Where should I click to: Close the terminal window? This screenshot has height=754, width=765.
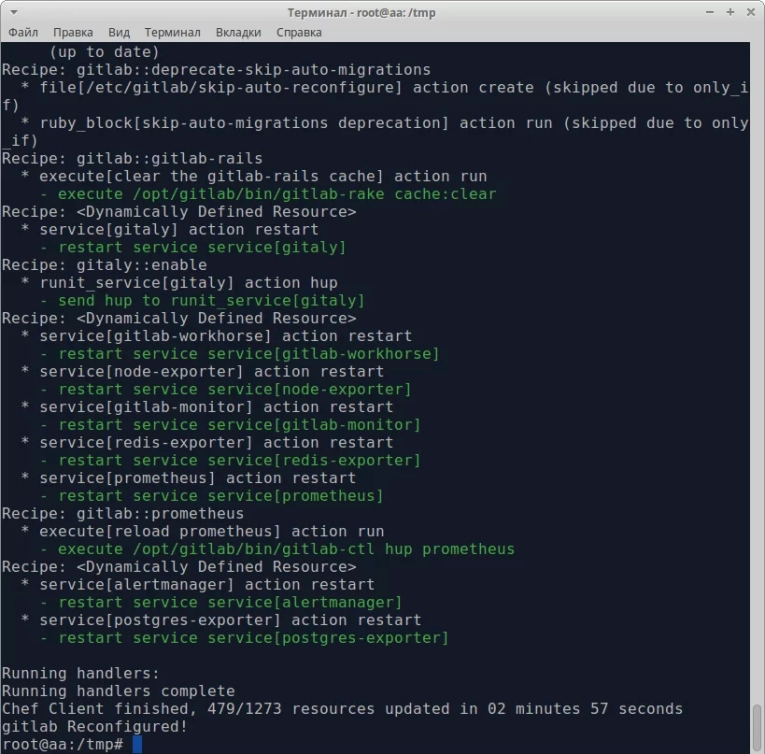pos(751,12)
